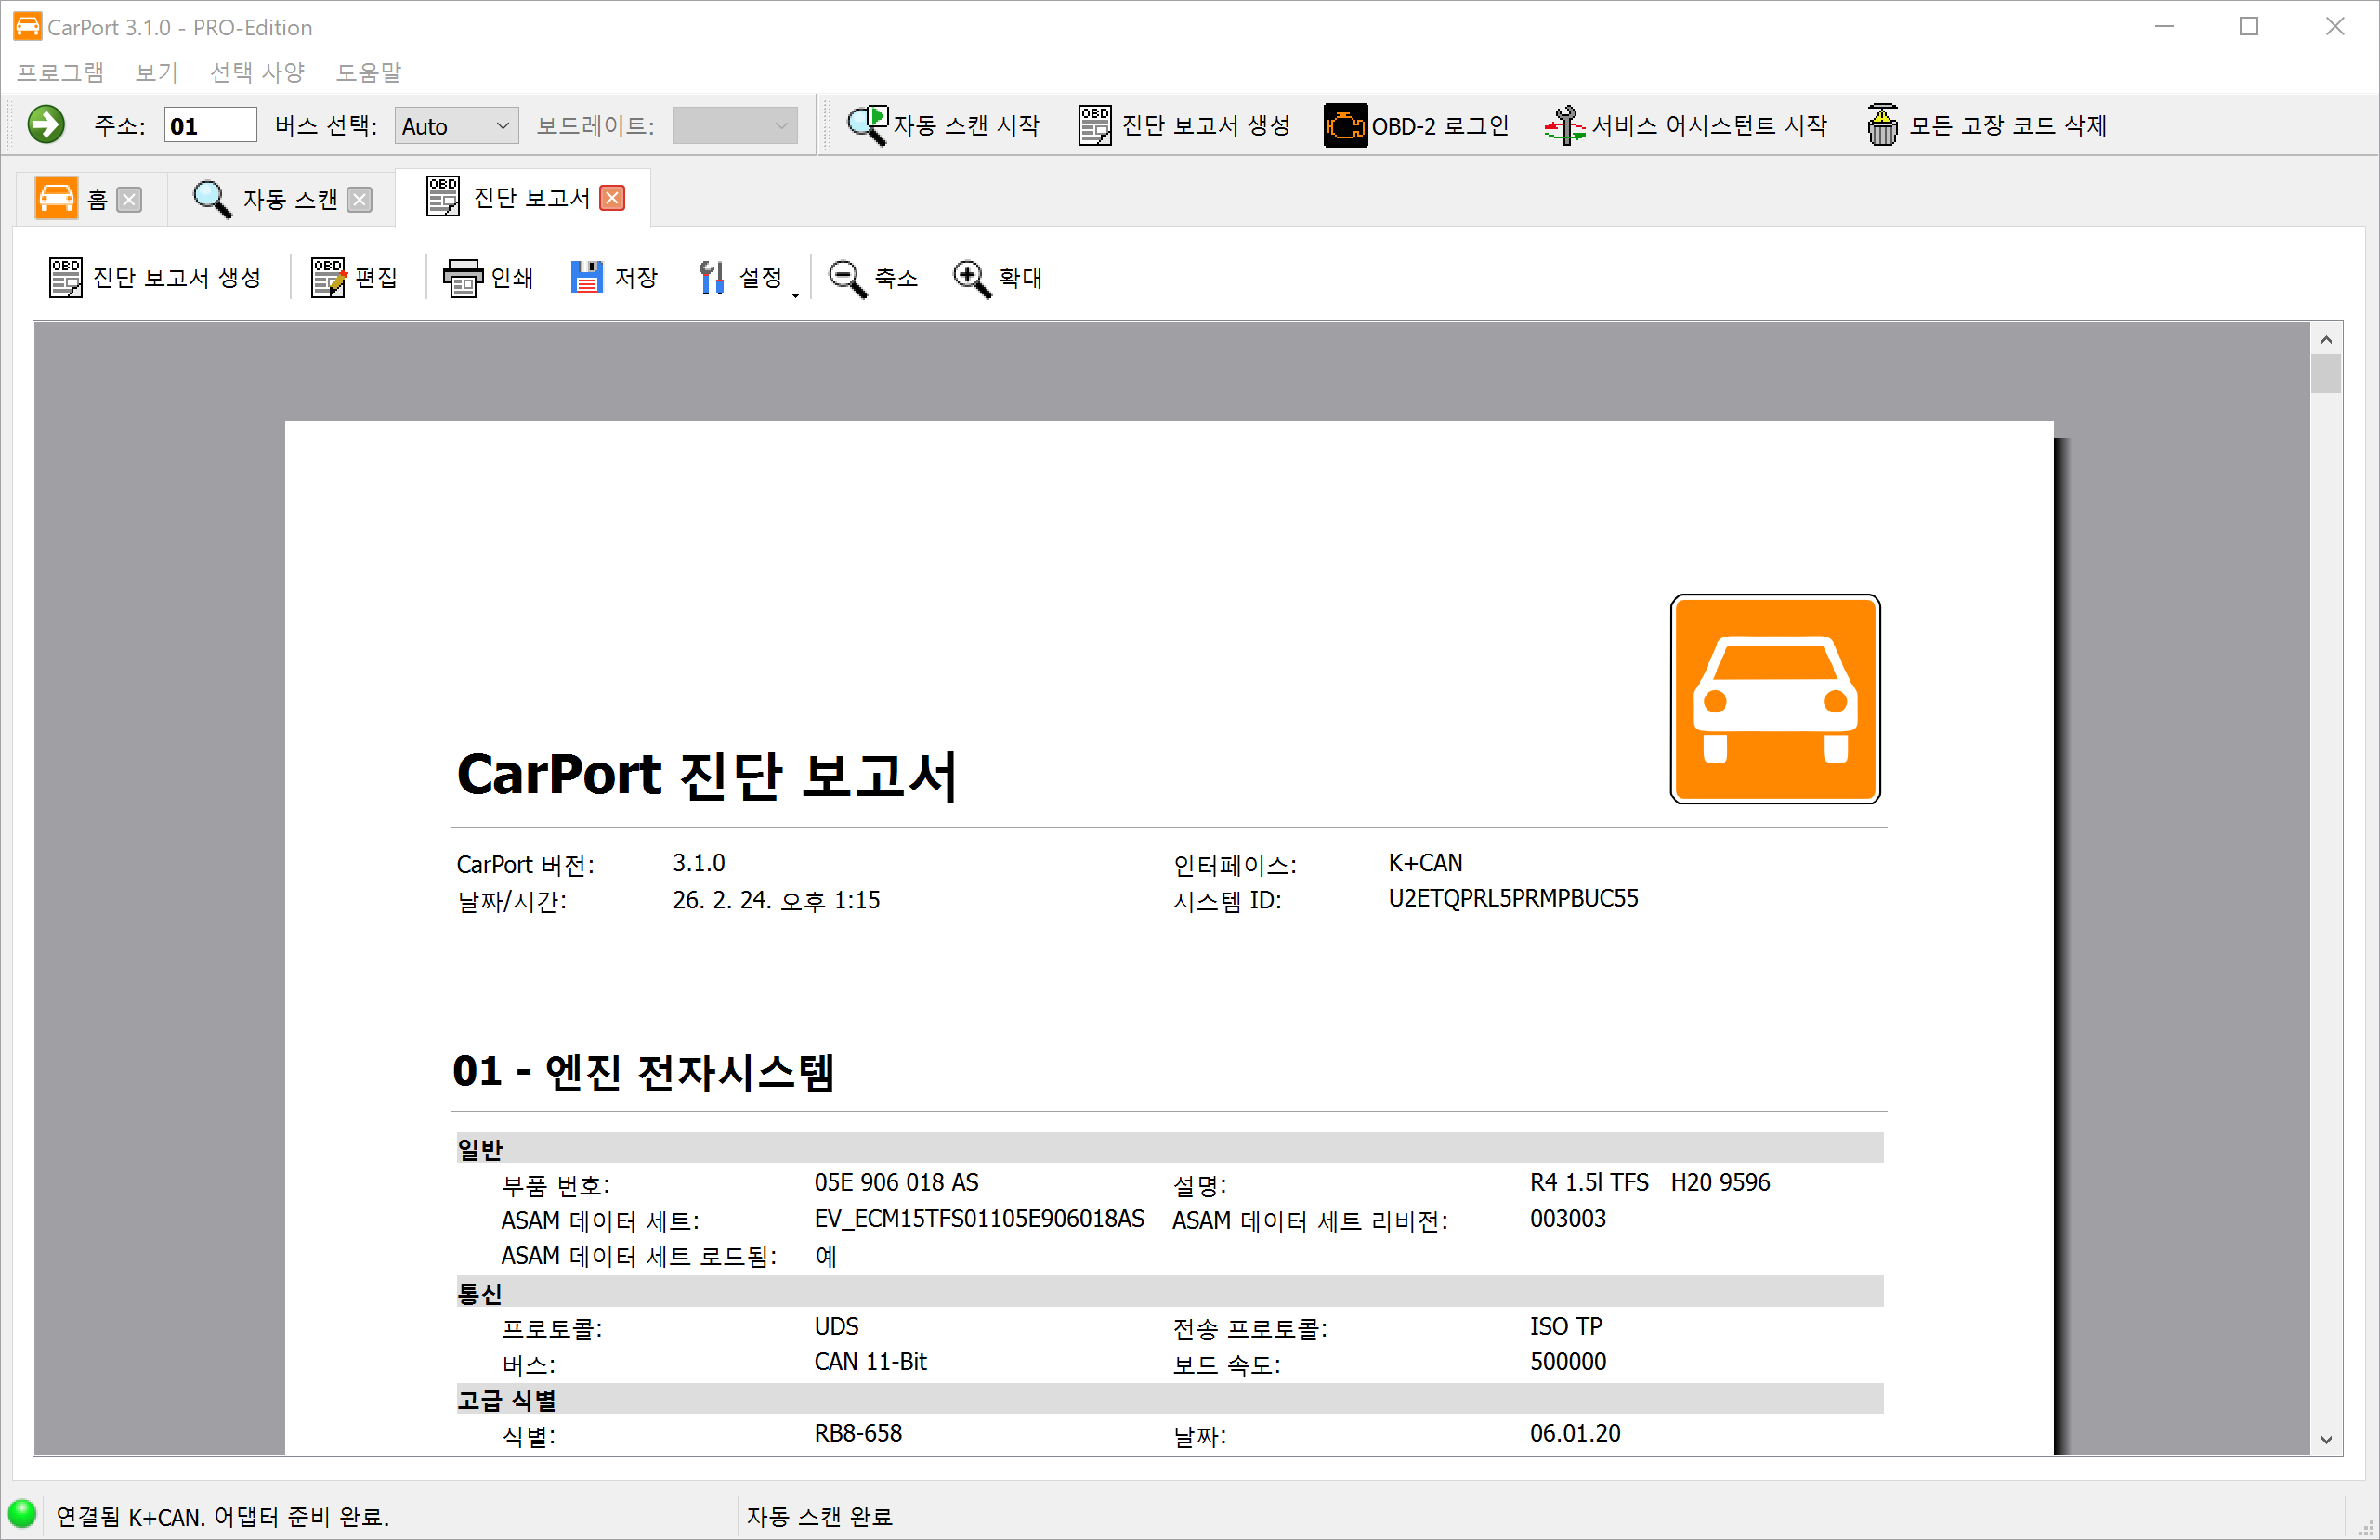Viewport: 2380px width, 1540px height.
Task: Launch the service assistant
Action: click(x=1684, y=125)
